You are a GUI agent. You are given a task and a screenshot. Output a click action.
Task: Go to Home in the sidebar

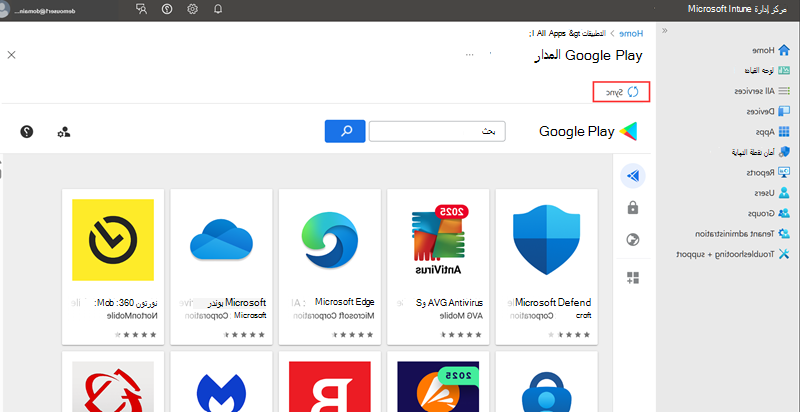click(x=770, y=50)
